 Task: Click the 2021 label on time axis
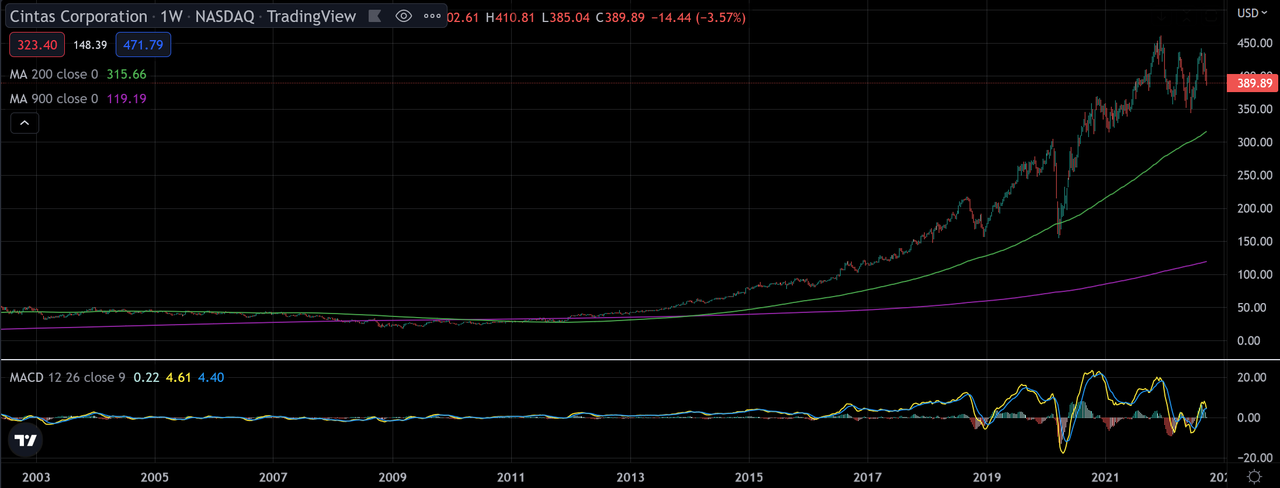pyautogui.click(x=1105, y=478)
